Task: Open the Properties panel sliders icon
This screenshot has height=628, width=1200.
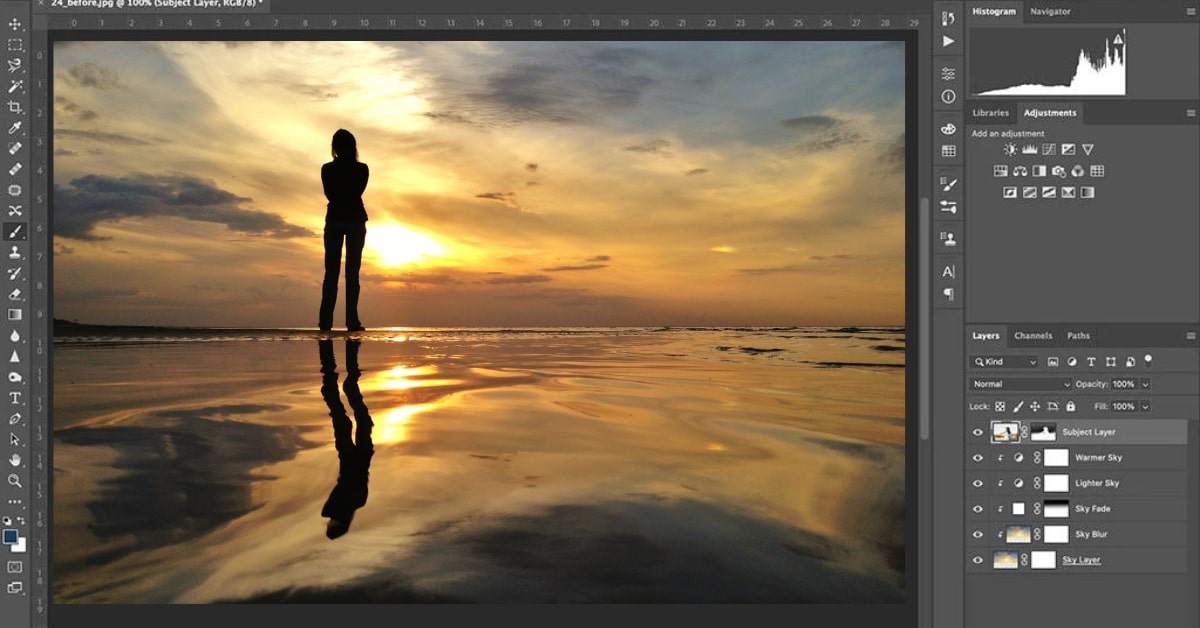Action: (948, 74)
